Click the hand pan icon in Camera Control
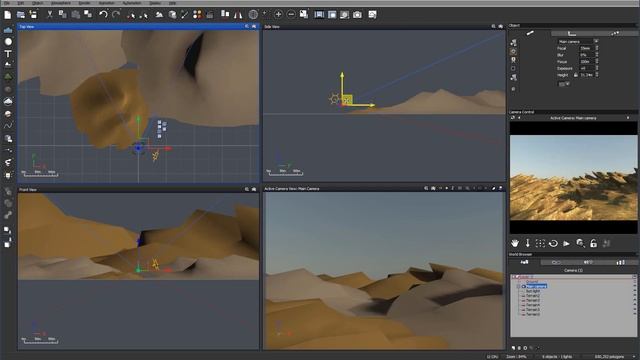Viewport: 640px width, 360px height. point(515,243)
